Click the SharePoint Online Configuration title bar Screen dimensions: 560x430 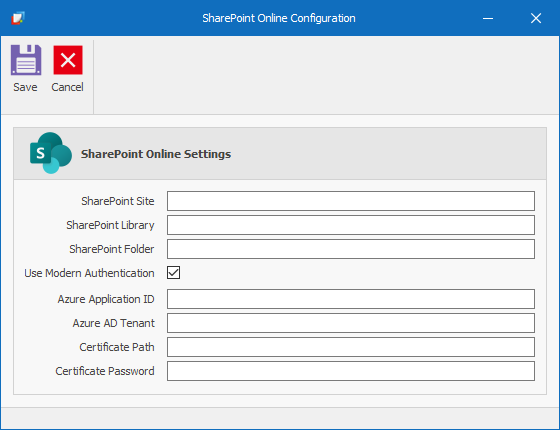click(x=279, y=18)
